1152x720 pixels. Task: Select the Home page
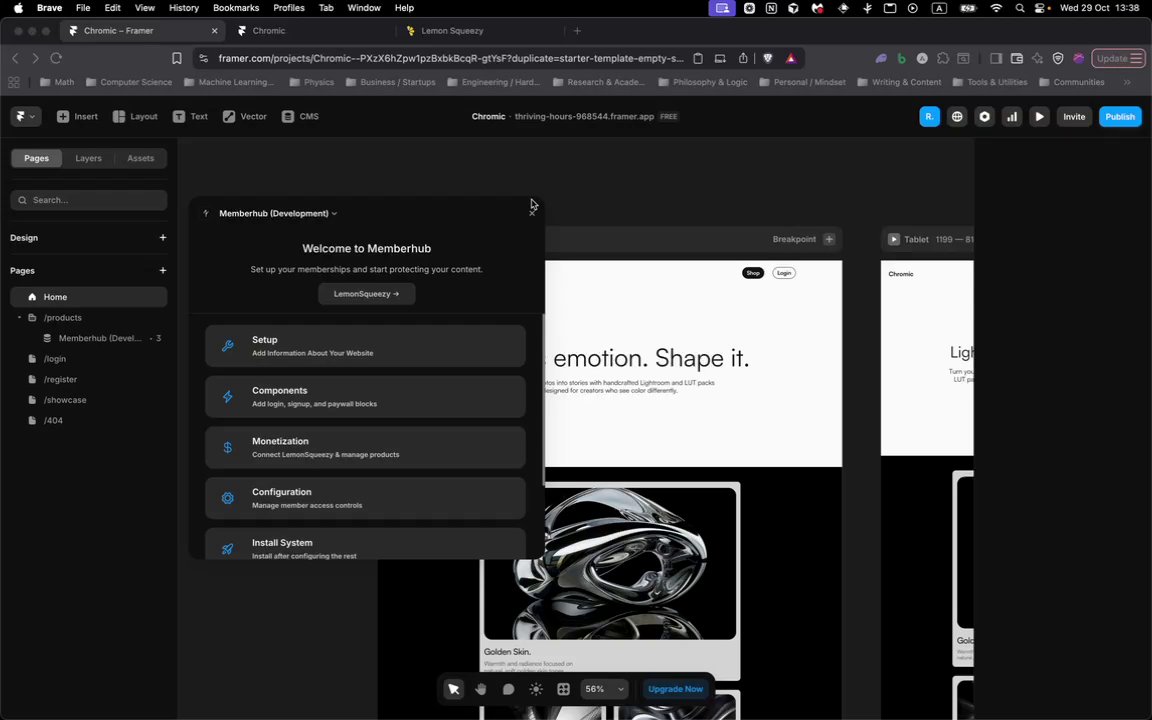point(89,297)
